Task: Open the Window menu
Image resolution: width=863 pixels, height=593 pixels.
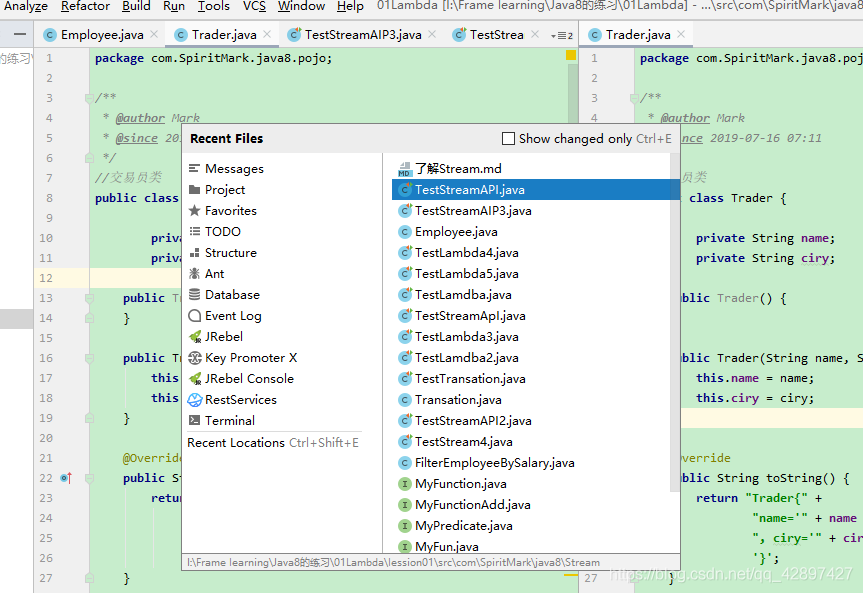Action: (x=302, y=7)
